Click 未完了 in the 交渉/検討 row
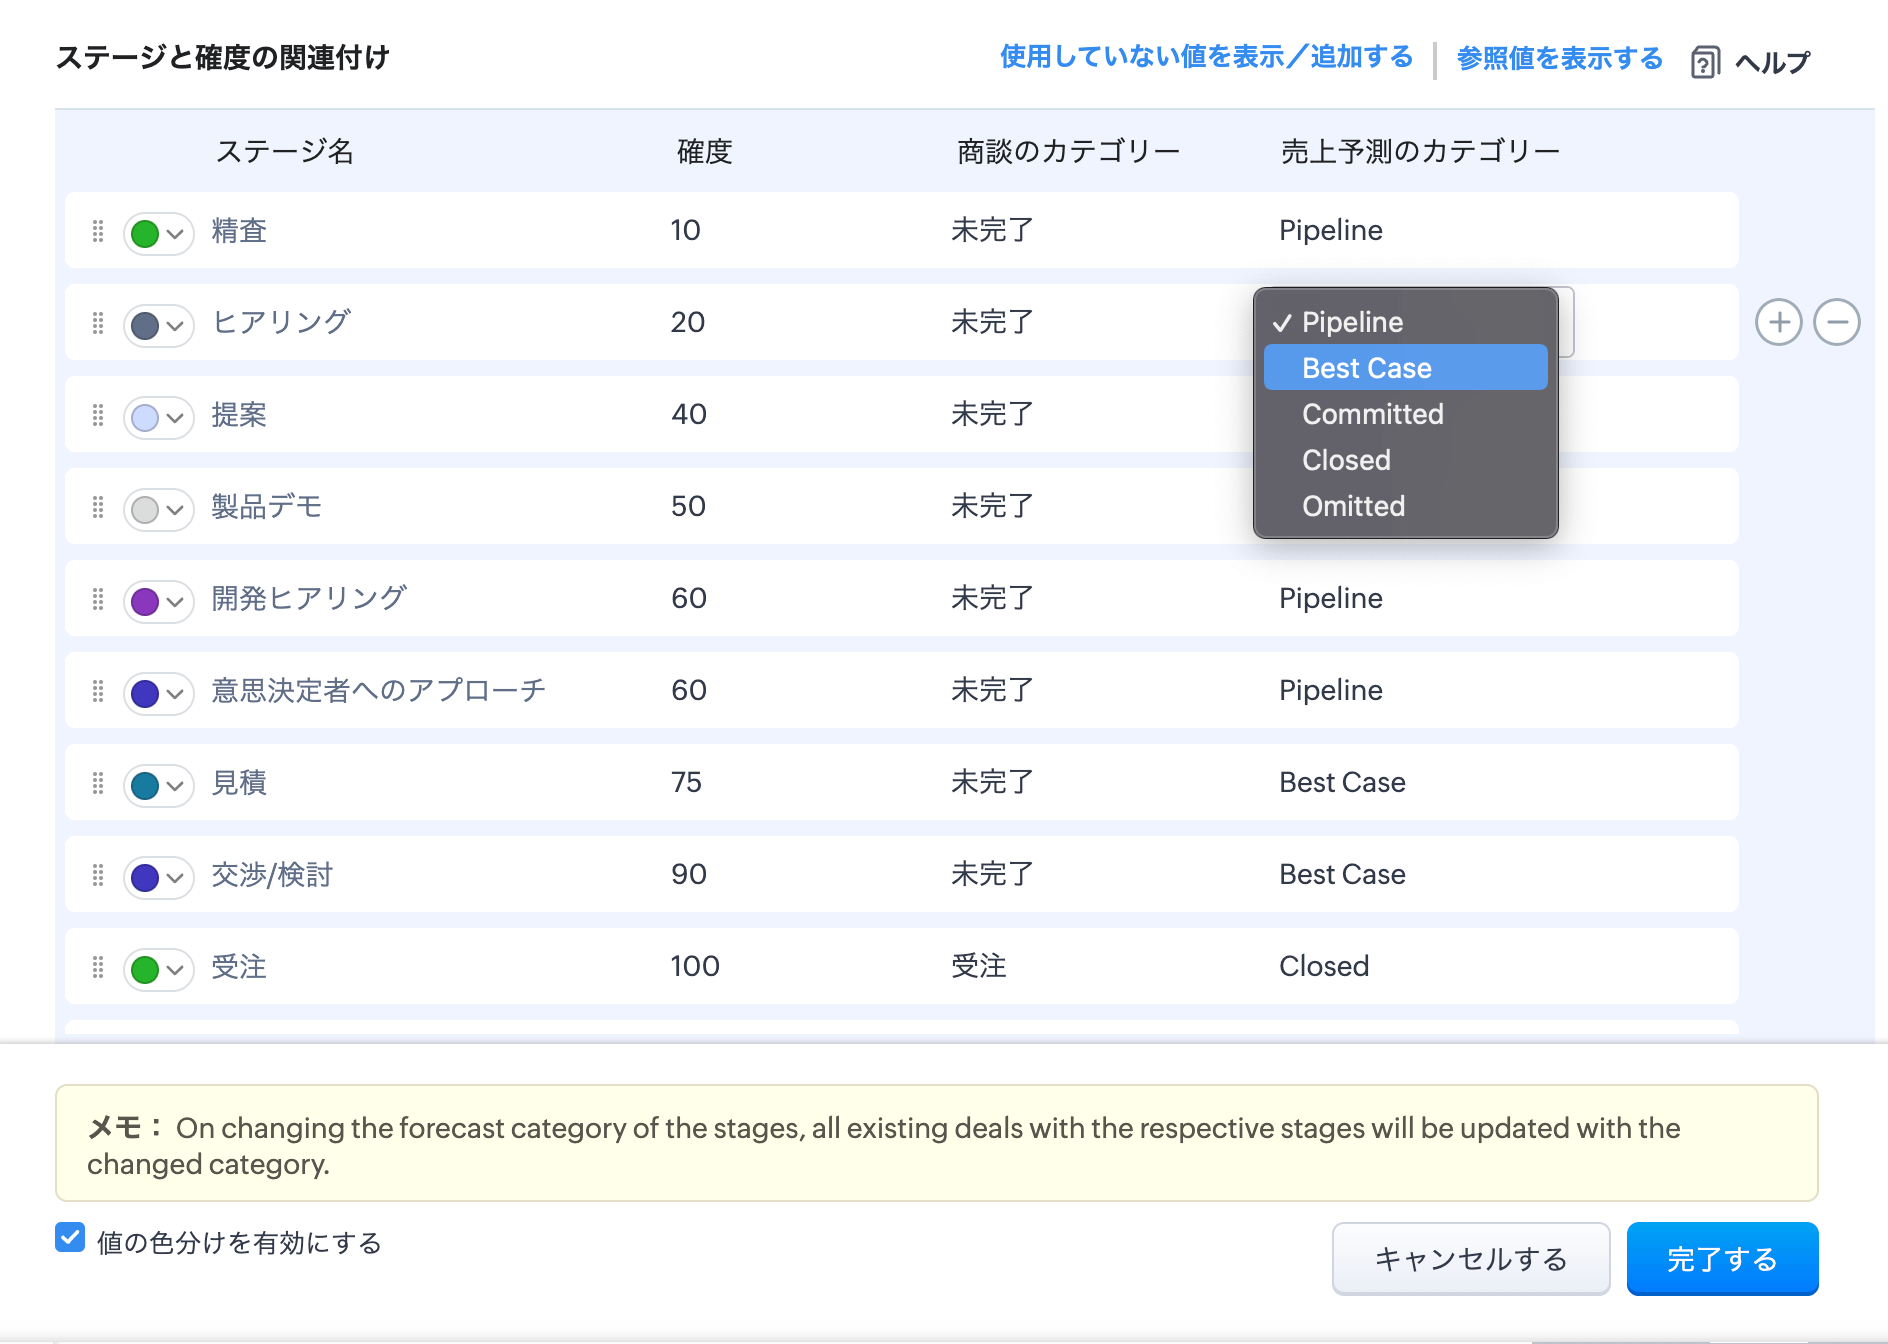The width and height of the screenshot is (1888, 1344). coord(992,874)
